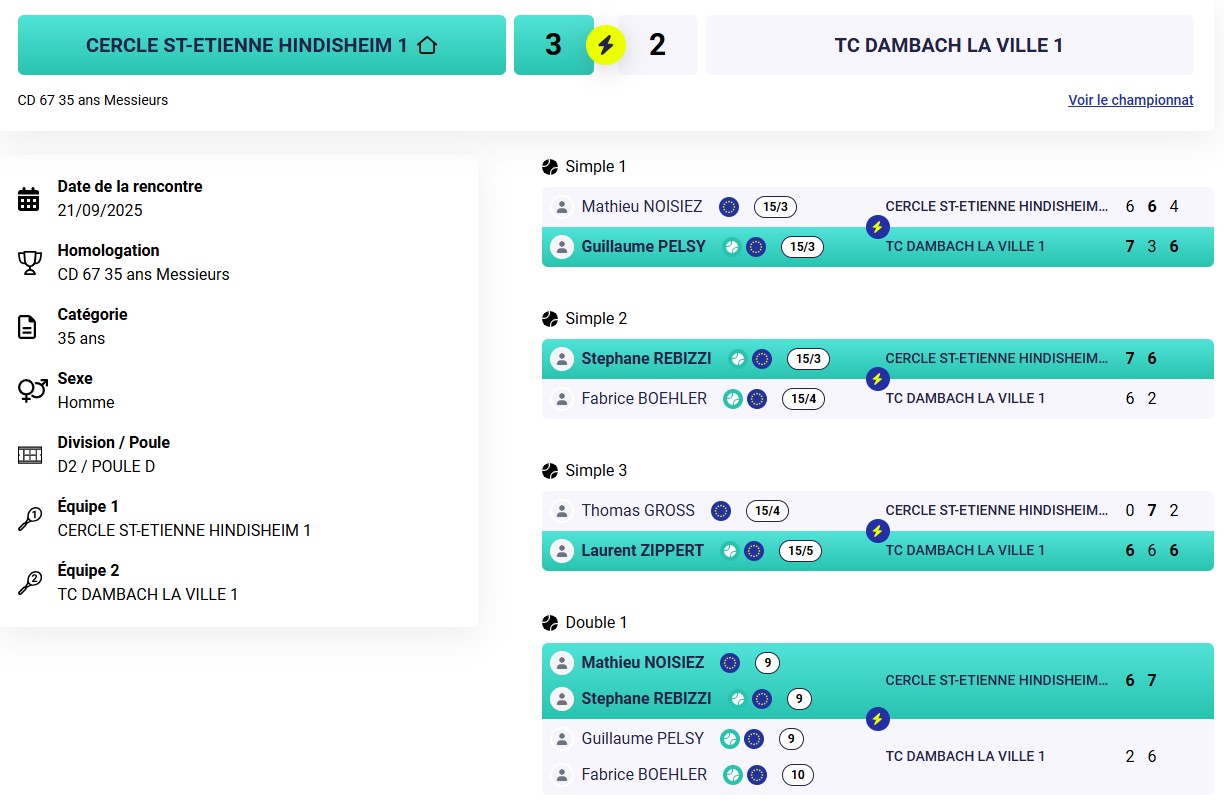Click green tennis ball badge beside Fabrice BOEHLER in Simple 2
Viewport: 1225px width, 810px height.
(733, 399)
